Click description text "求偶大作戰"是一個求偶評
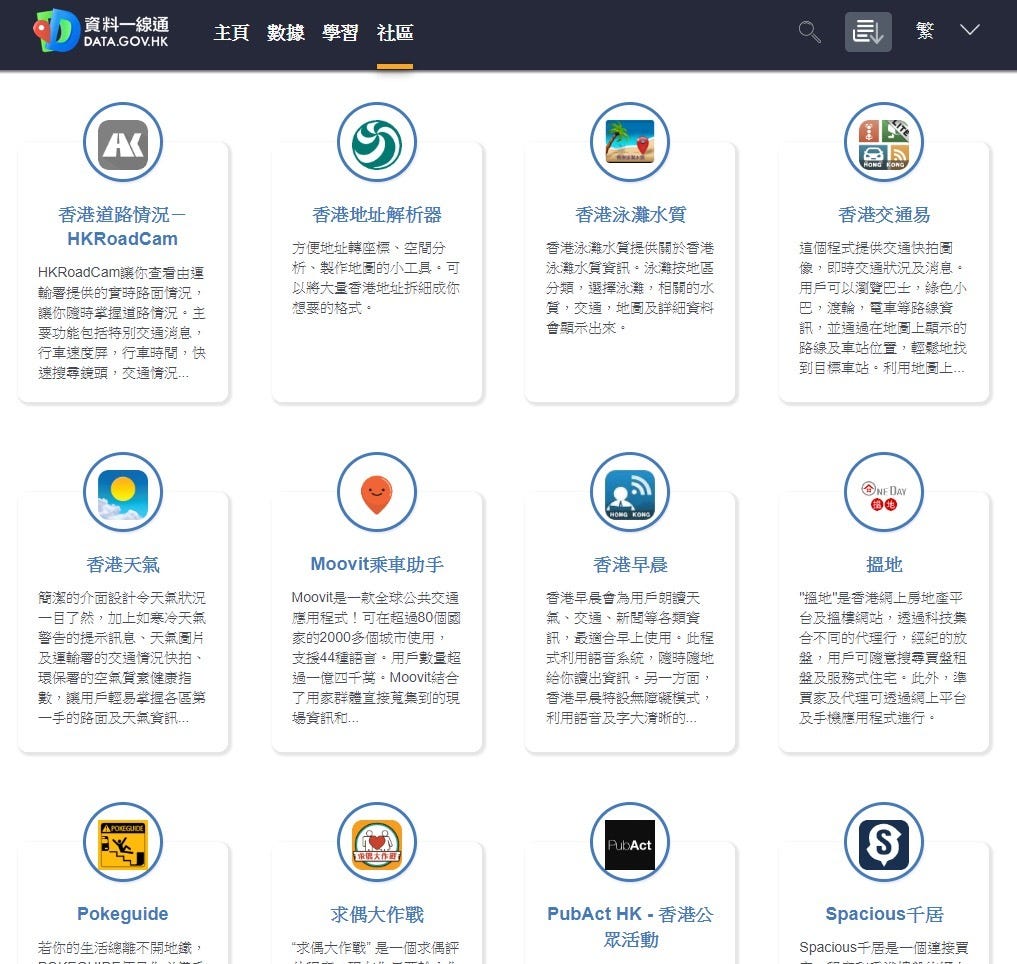This screenshot has width=1017, height=964. point(376,952)
